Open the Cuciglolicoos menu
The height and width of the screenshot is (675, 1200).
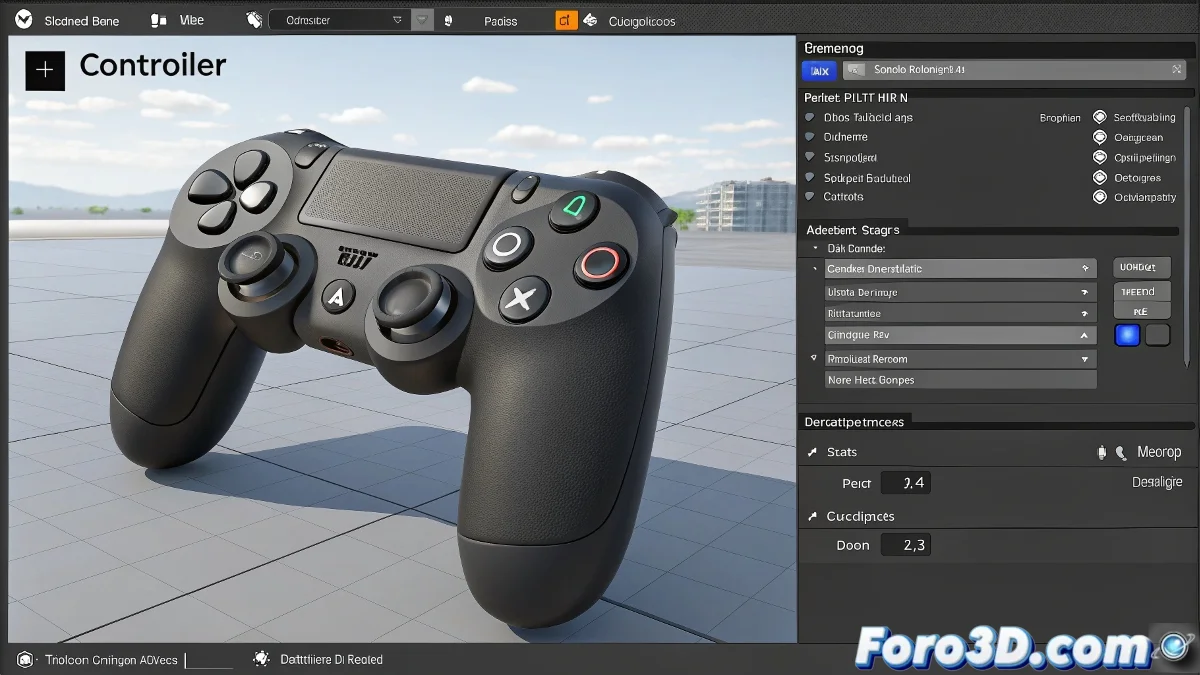tap(642, 21)
